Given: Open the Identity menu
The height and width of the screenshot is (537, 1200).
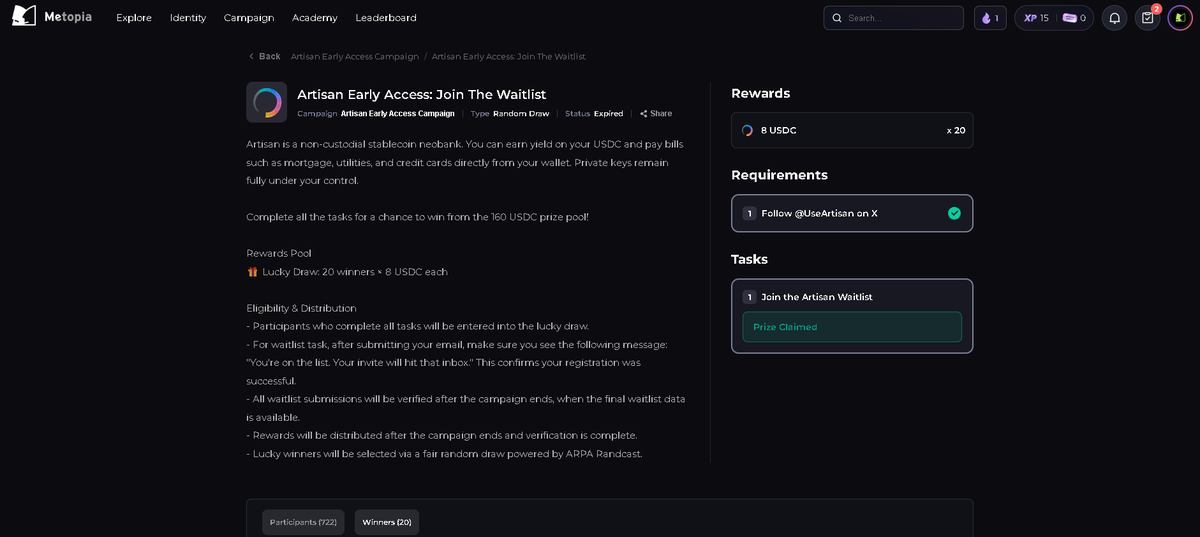Looking at the screenshot, I should pyautogui.click(x=188, y=18).
